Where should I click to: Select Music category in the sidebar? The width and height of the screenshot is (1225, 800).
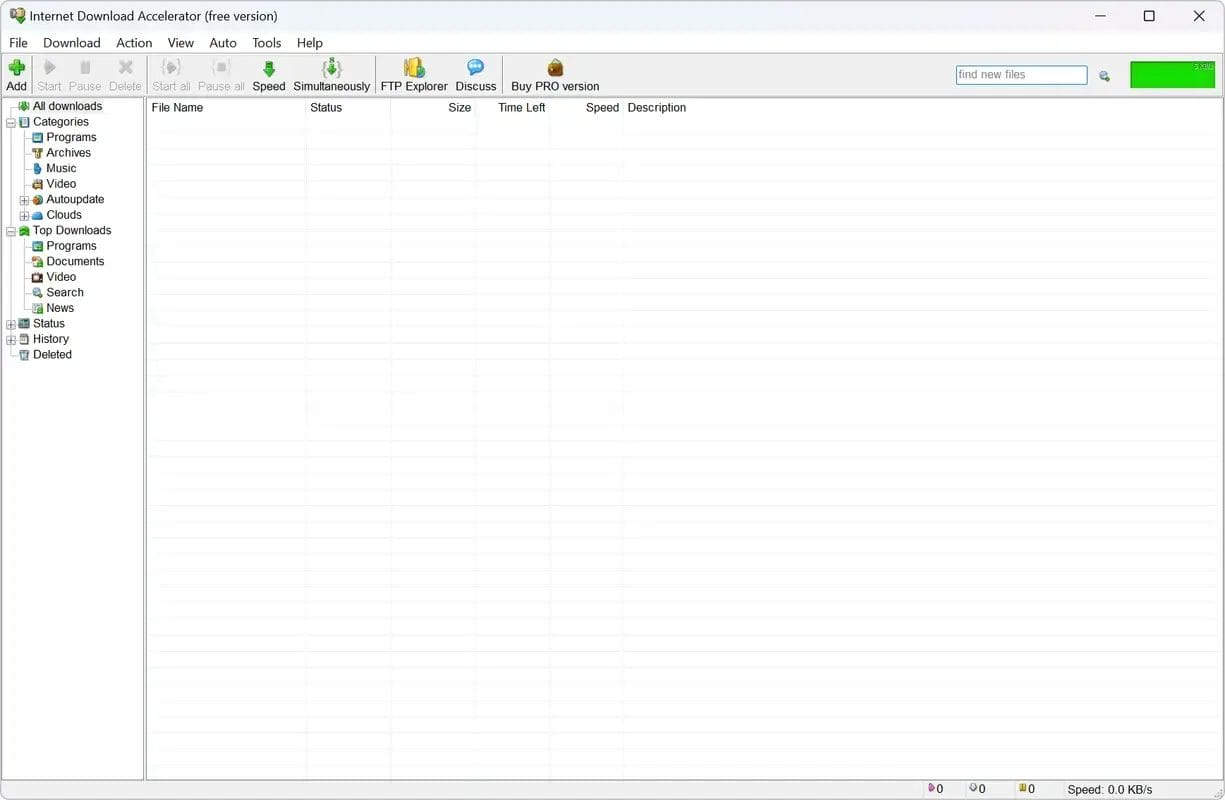point(61,168)
